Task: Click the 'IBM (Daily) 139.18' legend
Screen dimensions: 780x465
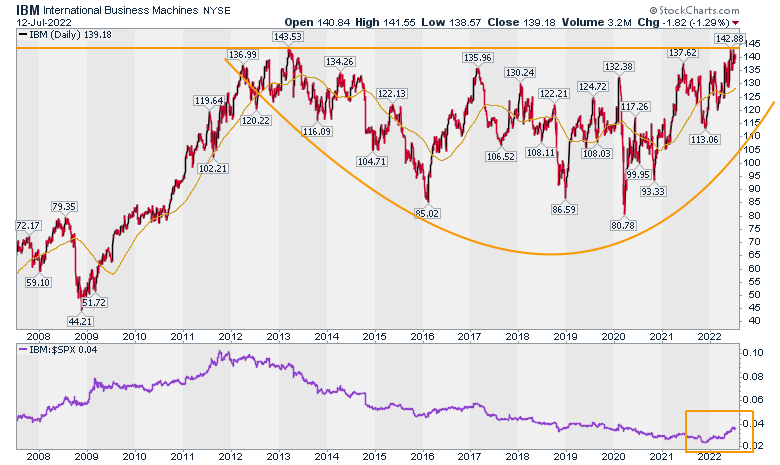Action: tap(65, 35)
